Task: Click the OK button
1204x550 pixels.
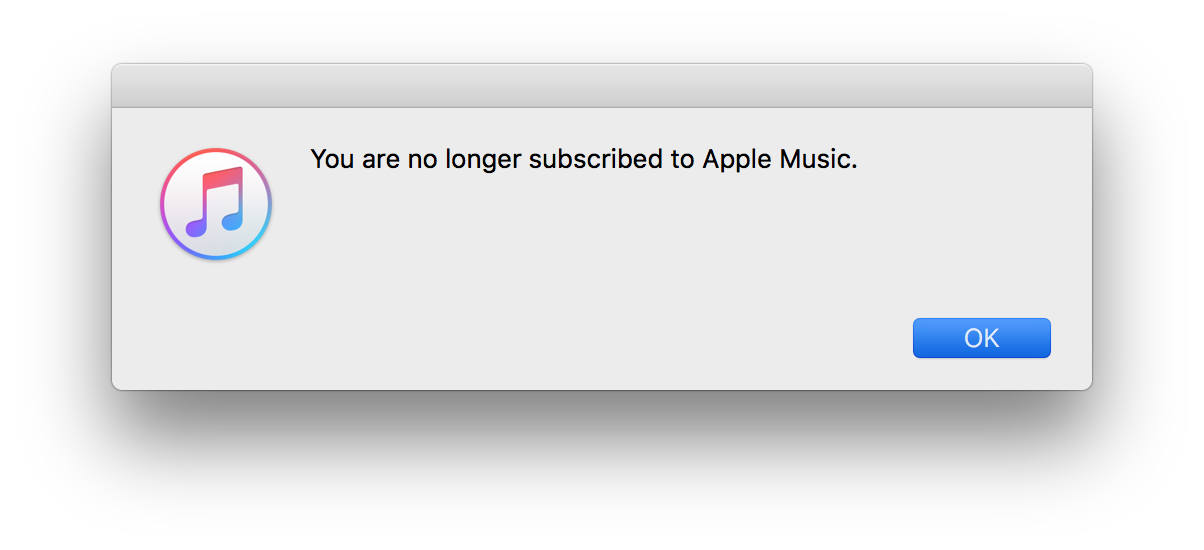Action: pyautogui.click(x=981, y=338)
